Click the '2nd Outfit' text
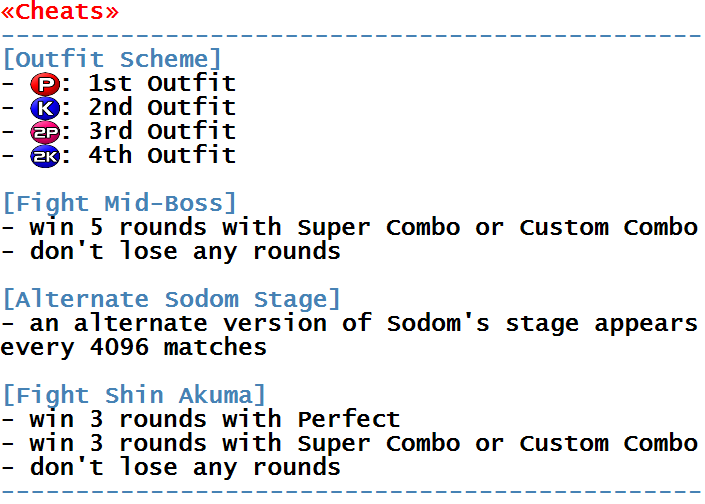Screen dimensions: 705x504 click(162, 107)
